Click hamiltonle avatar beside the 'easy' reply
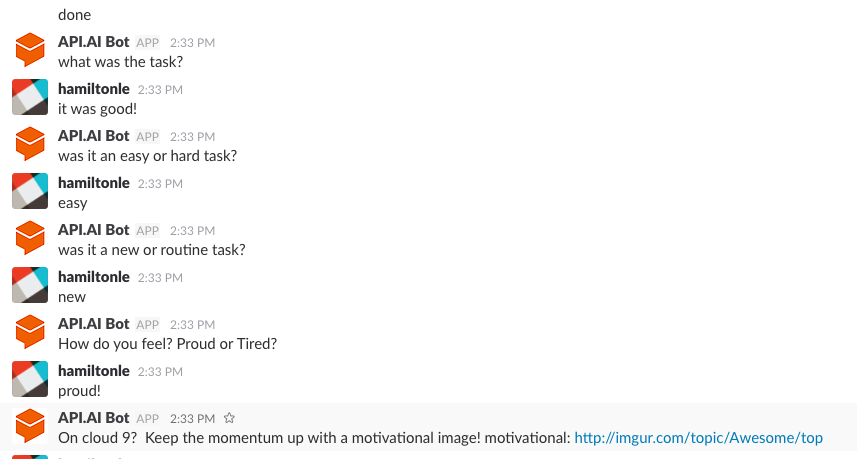Image resolution: width=857 pixels, height=459 pixels. point(30,191)
